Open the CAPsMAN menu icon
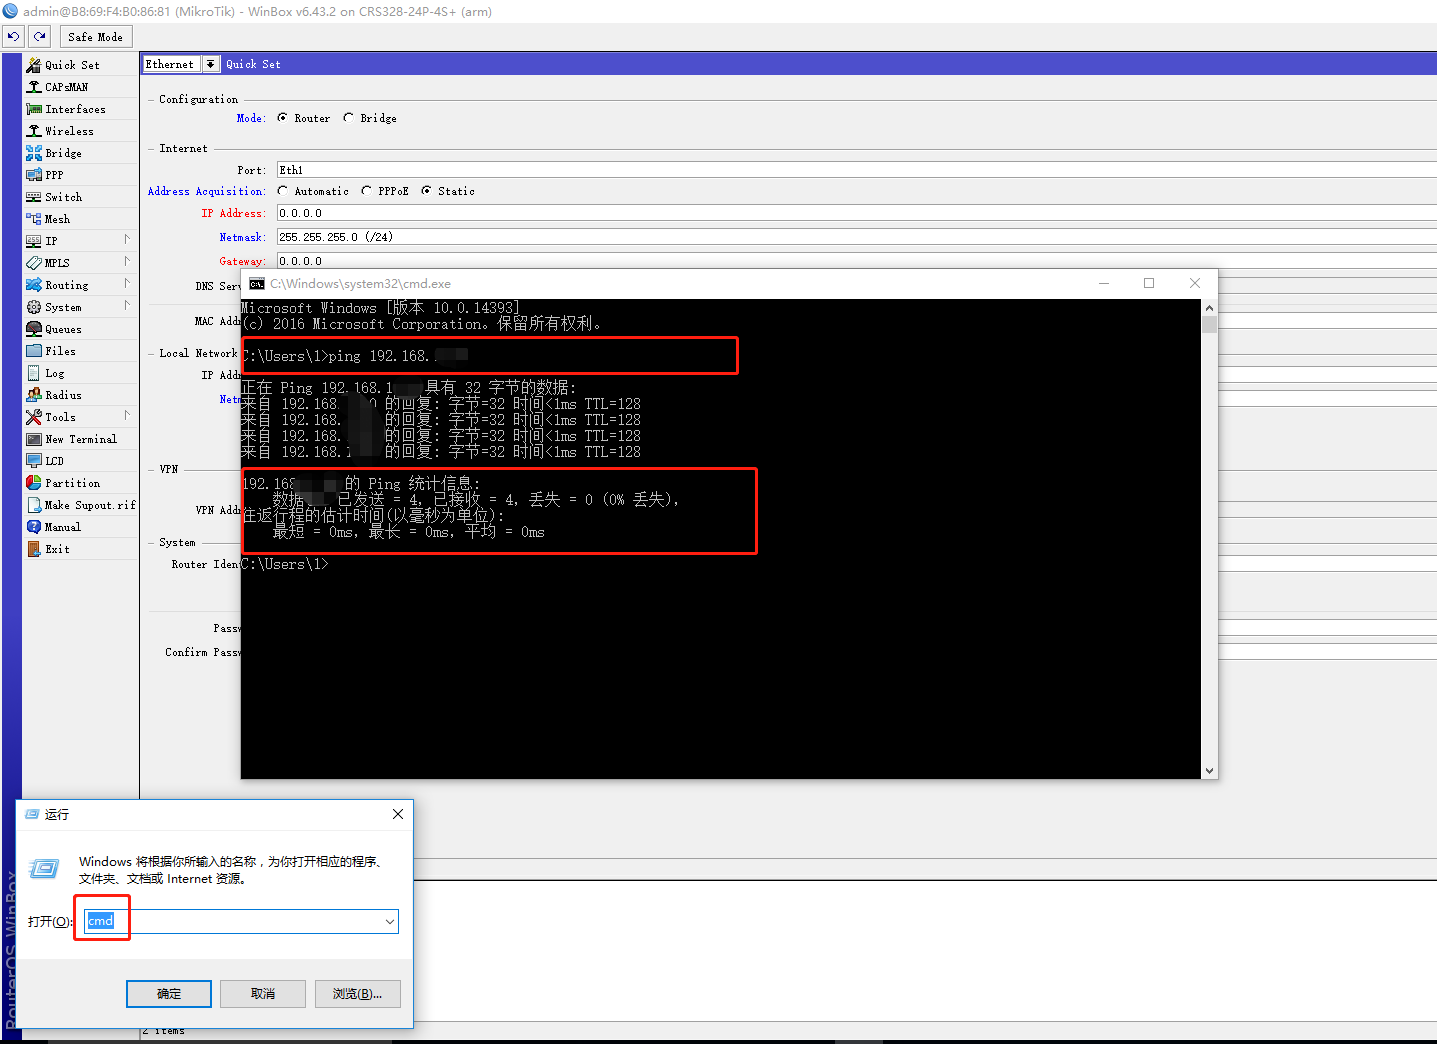Screen dimensions: 1437x1044 [34, 87]
